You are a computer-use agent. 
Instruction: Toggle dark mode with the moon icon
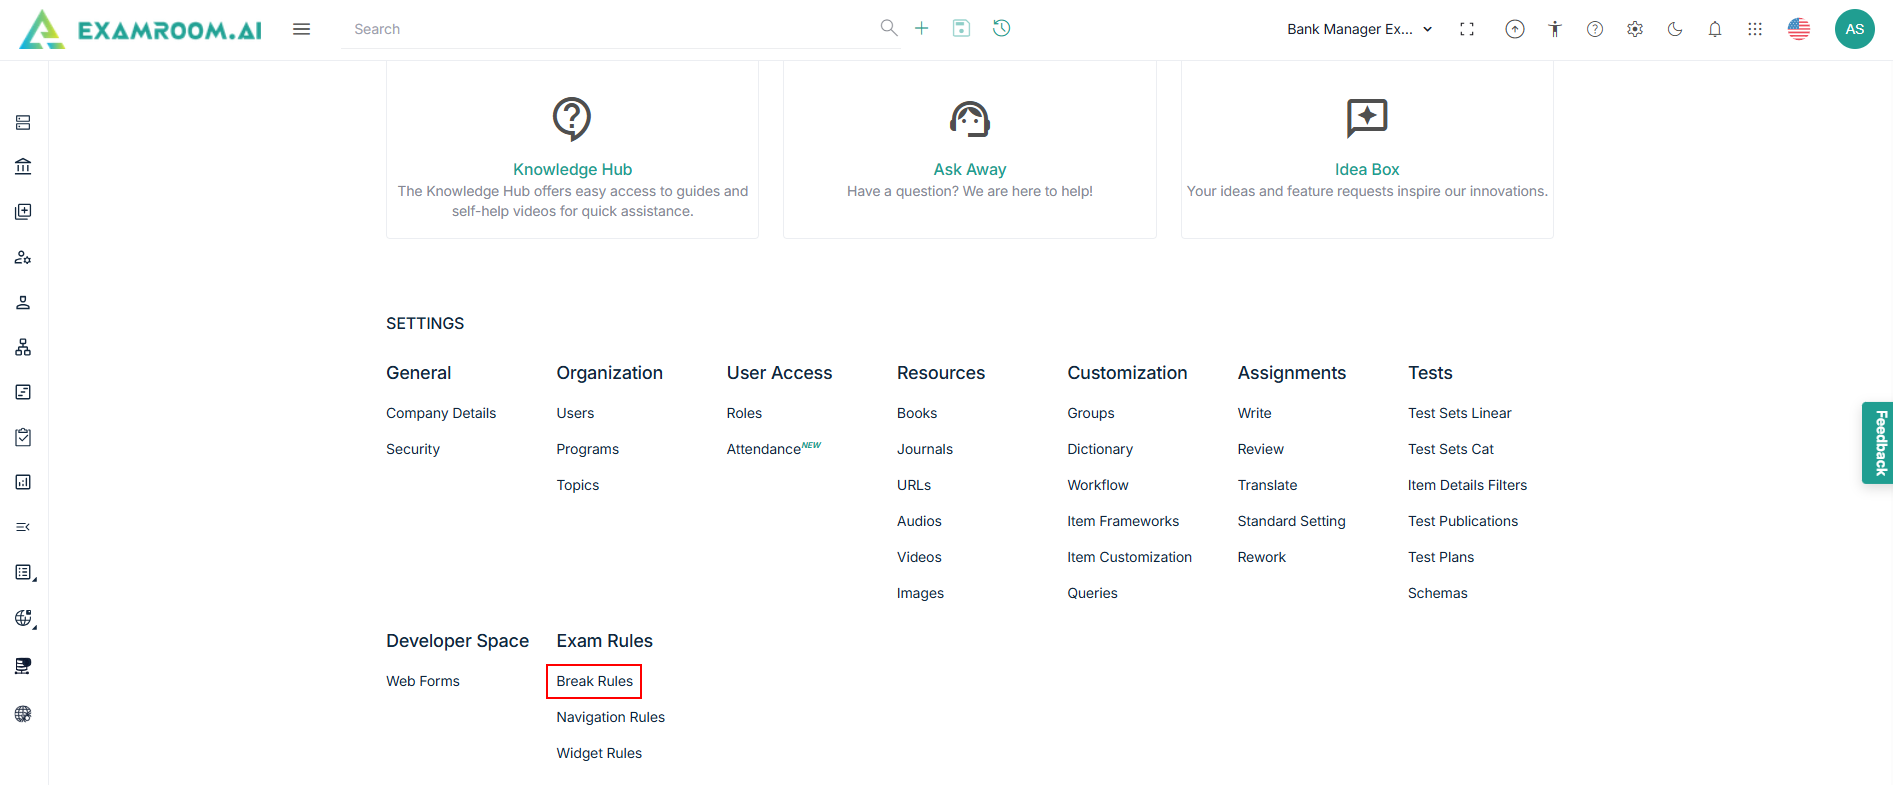click(1675, 29)
